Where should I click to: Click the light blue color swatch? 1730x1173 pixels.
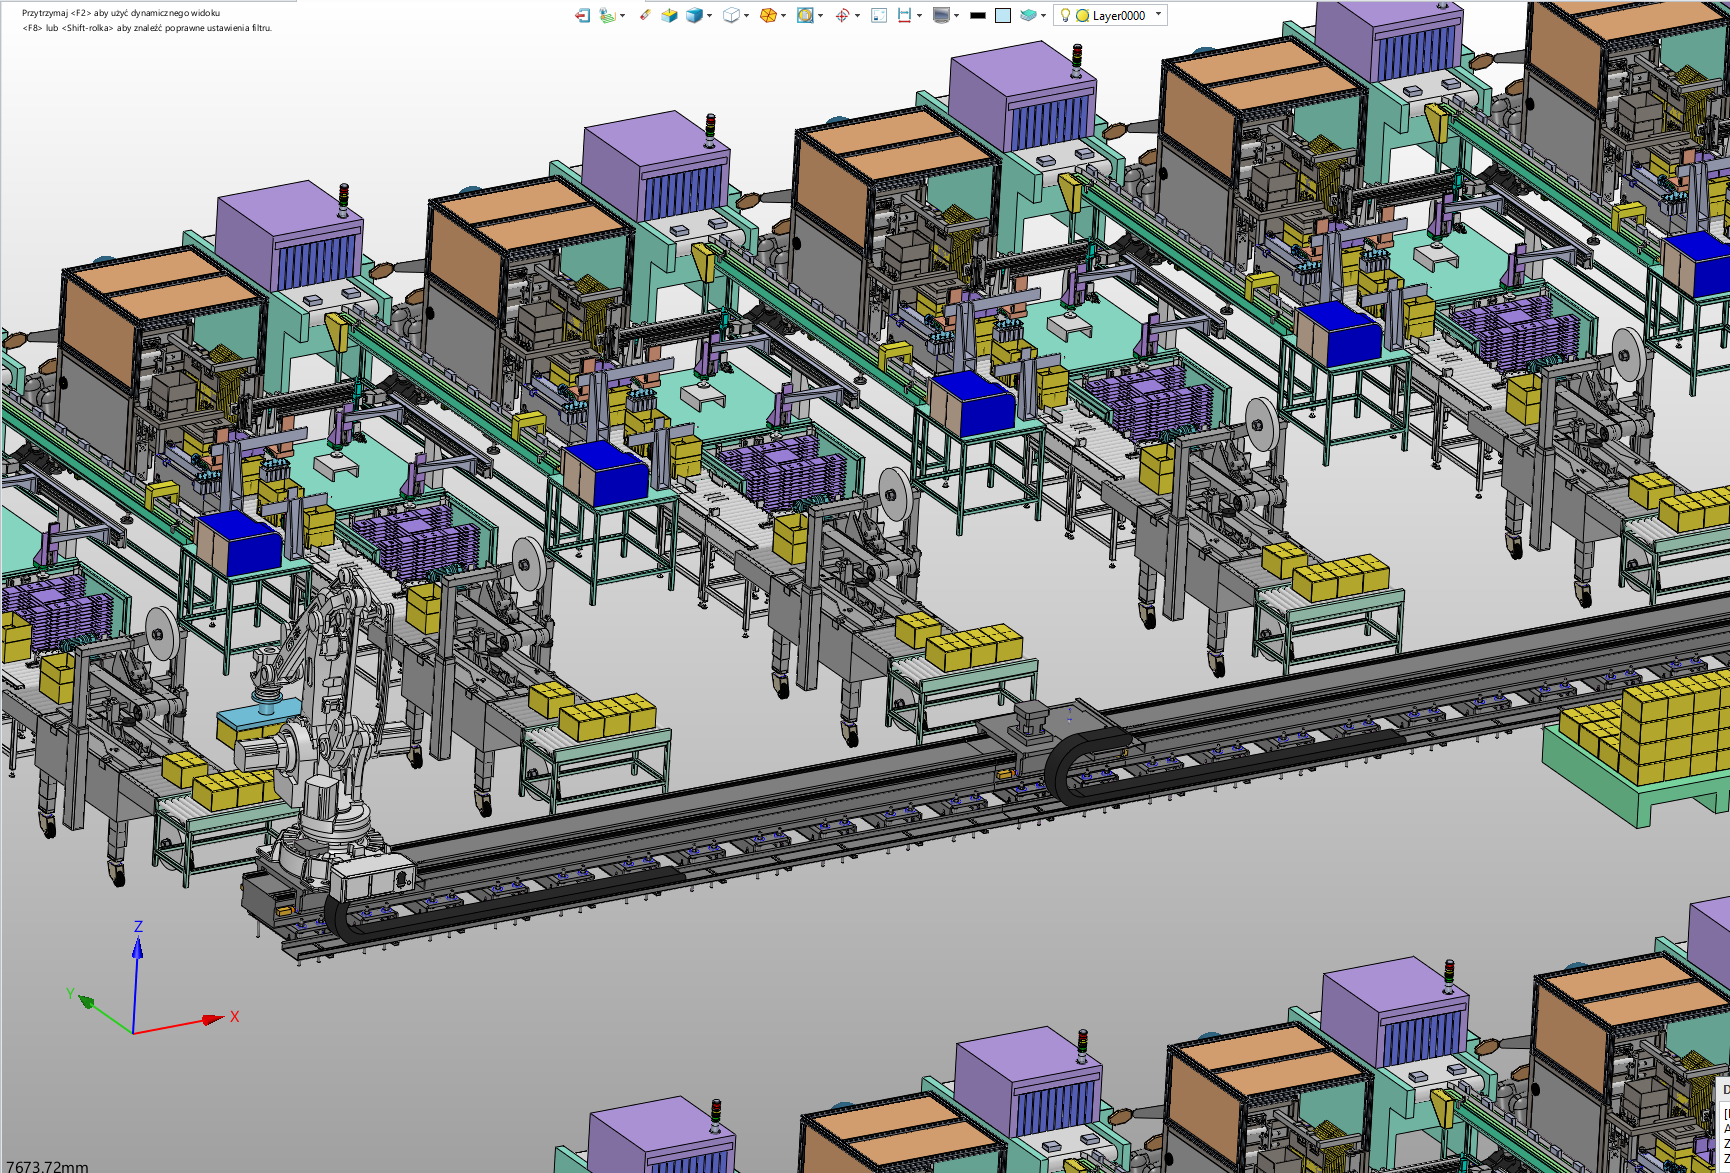tap(1003, 15)
